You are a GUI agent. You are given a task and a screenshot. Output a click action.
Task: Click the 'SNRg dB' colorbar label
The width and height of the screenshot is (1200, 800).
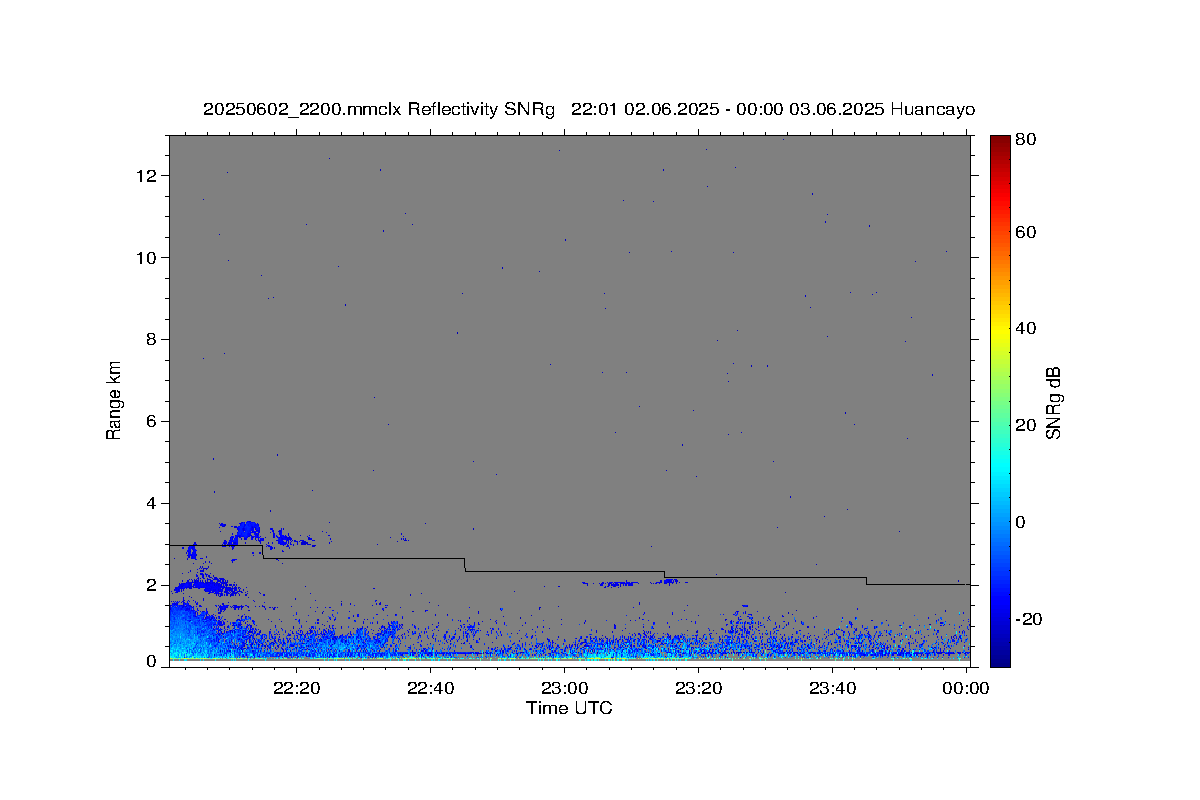click(x=1053, y=402)
